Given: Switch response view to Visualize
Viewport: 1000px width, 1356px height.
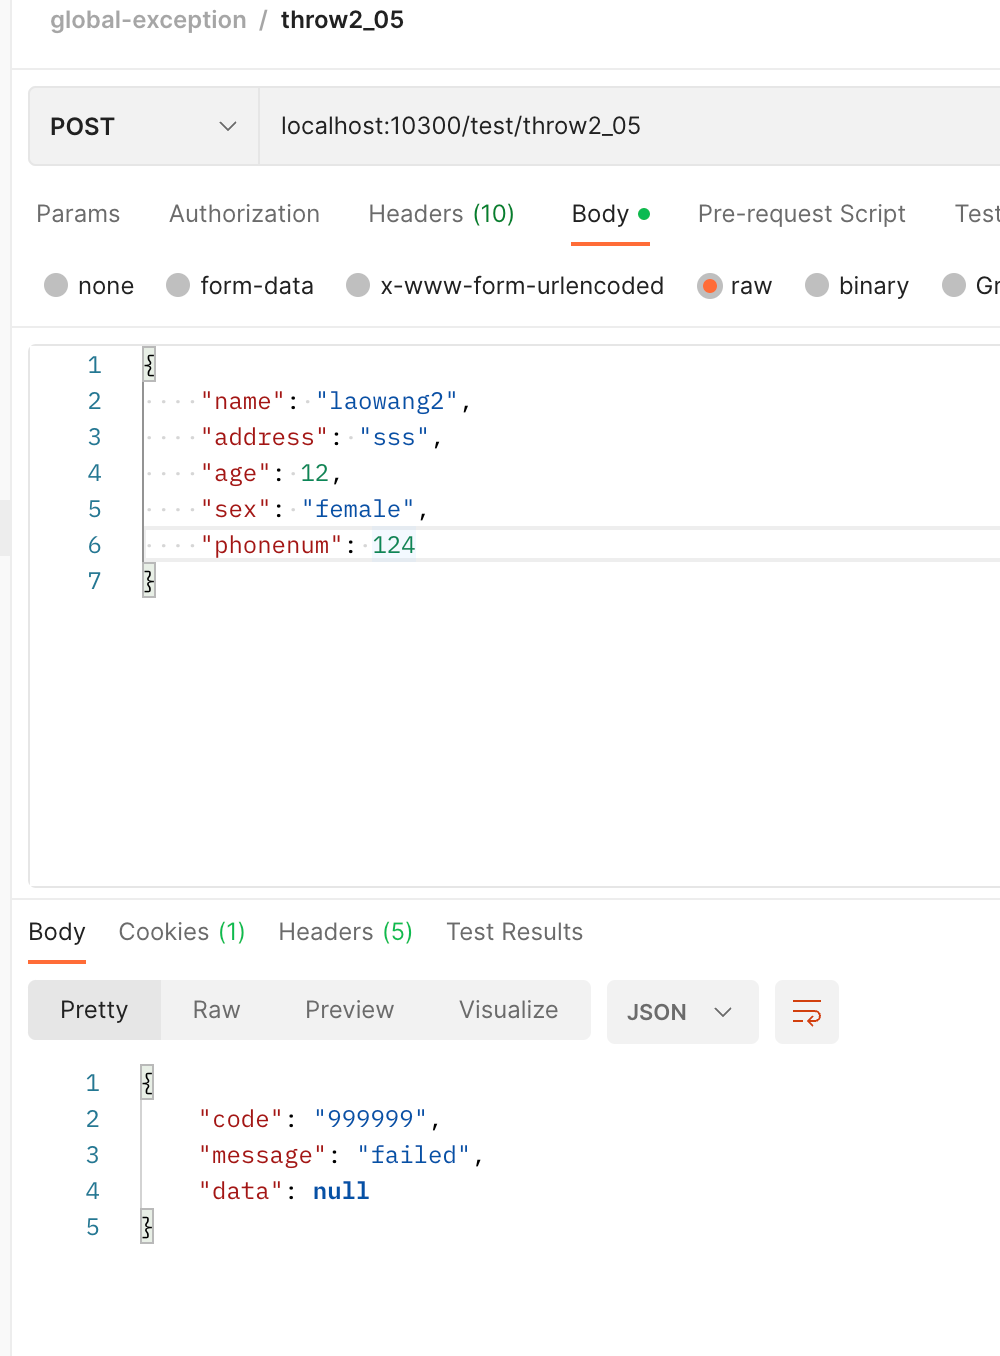Looking at the screenshot, I should pyautogui.click(x=508, y=1010).
